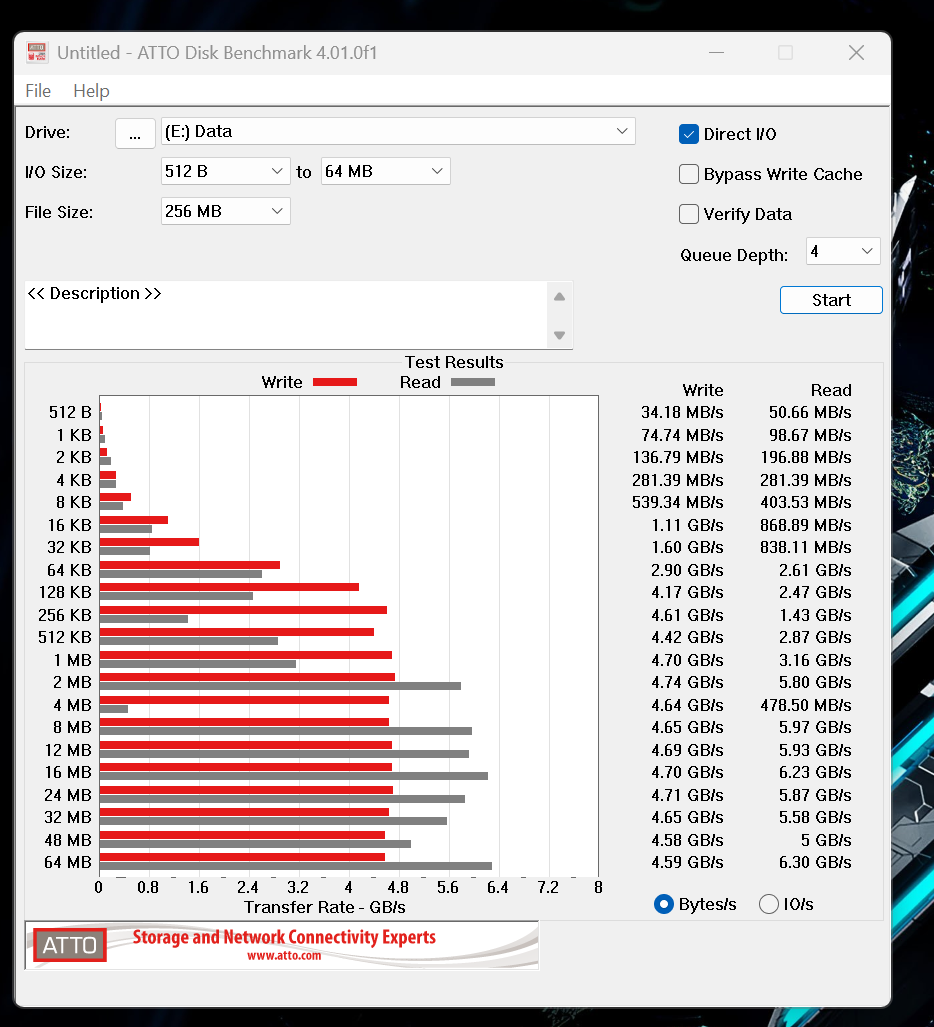The image size is (934, 1027).
Task: Click the 8 KB write value 539.34 MB/s
Action: pos(677,502)
